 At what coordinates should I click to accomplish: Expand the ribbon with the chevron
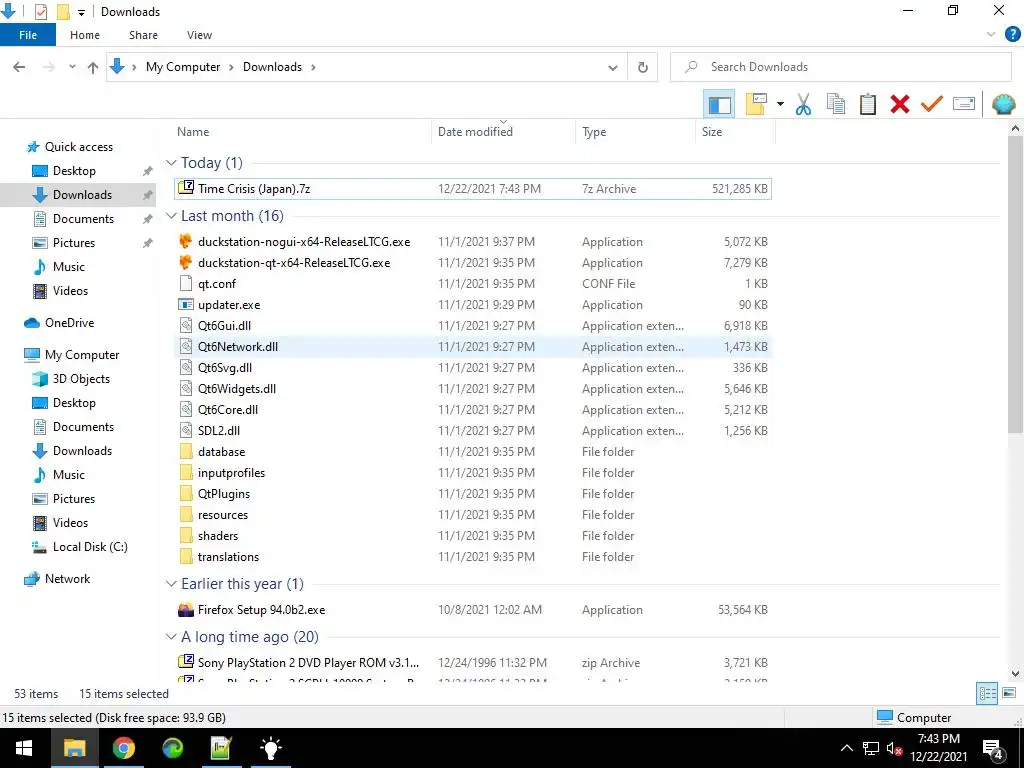[x=991, y=35]
